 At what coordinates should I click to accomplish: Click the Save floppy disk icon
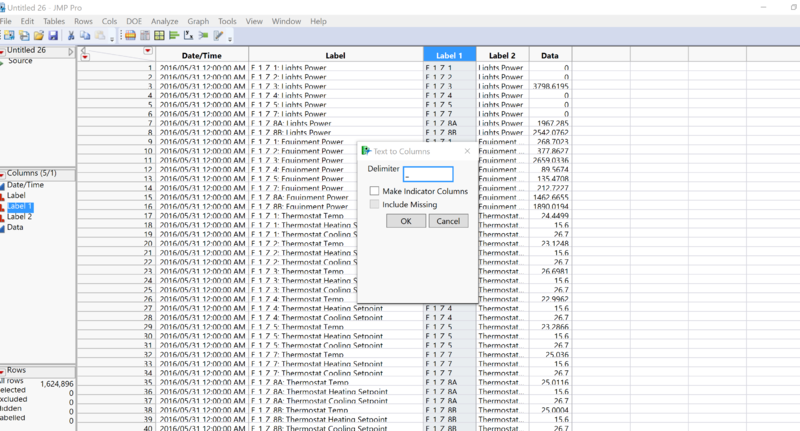tap(53, 35)
